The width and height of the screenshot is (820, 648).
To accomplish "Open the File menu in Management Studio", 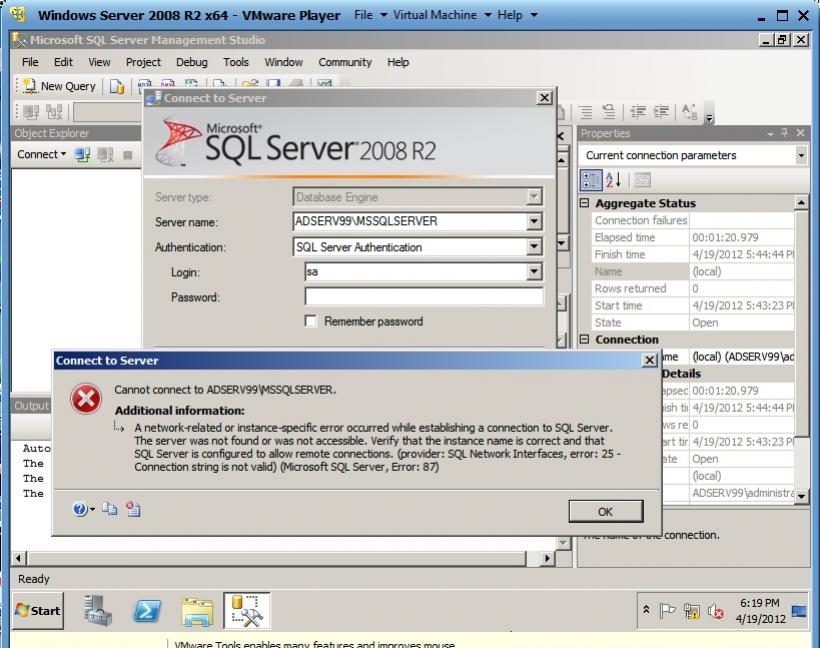I will click(x=30, y=62).
